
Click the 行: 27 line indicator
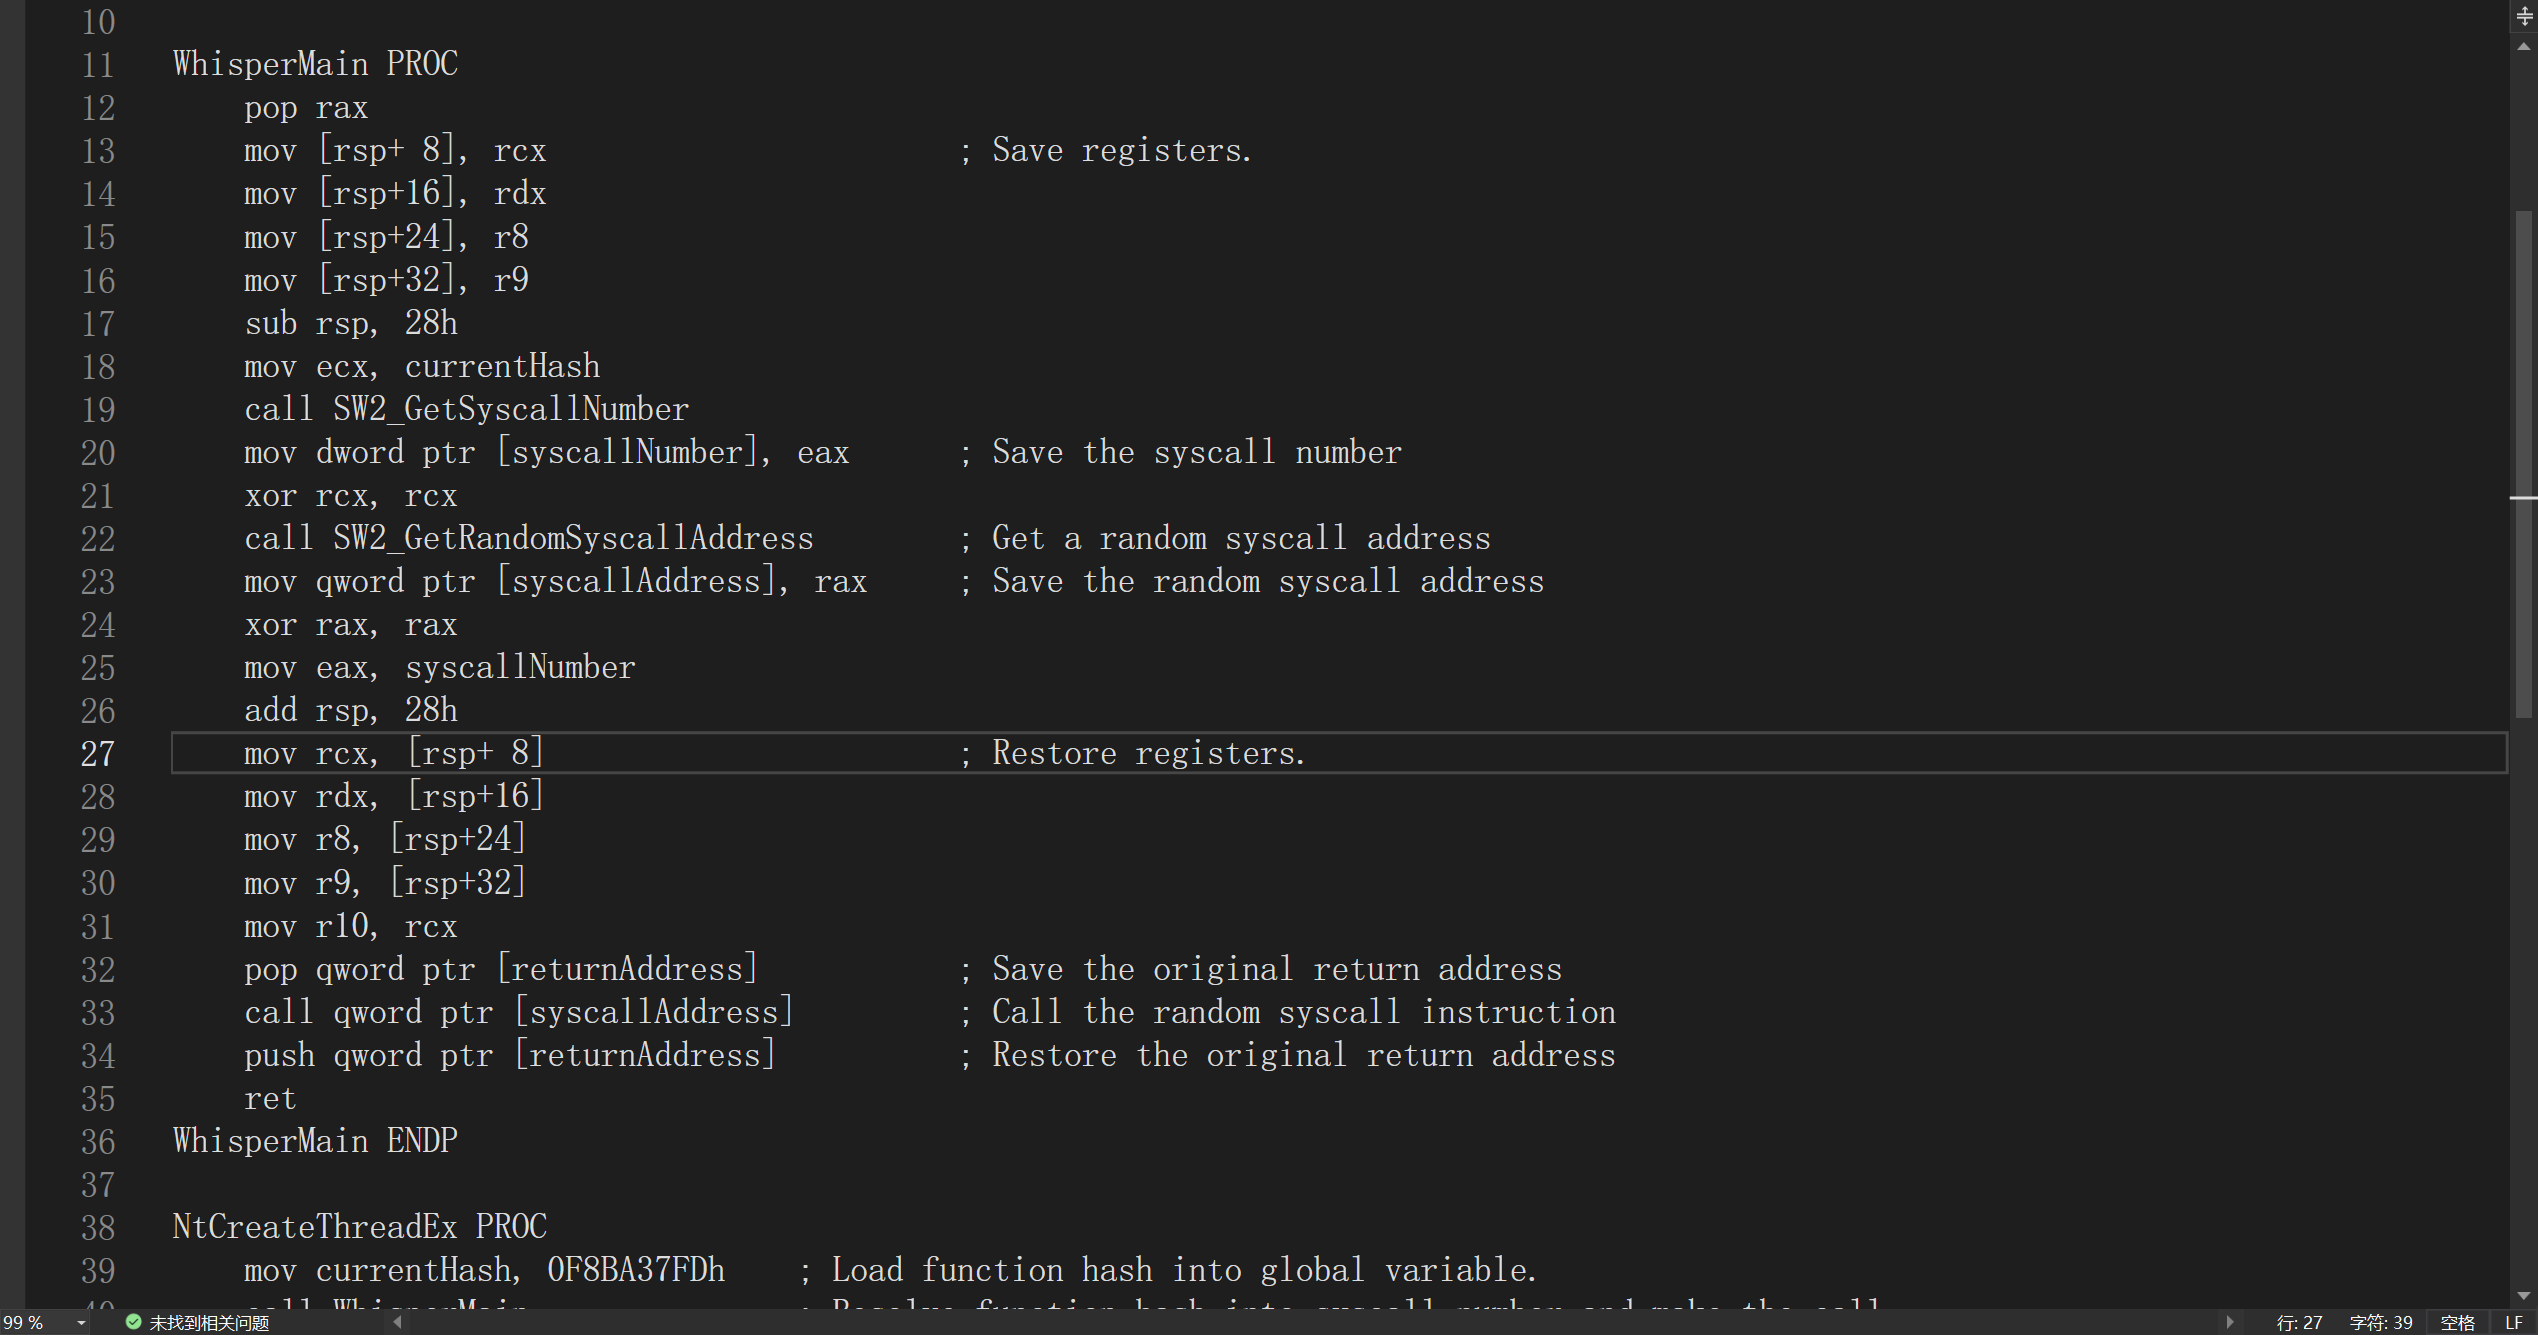click(2299, 1322)
